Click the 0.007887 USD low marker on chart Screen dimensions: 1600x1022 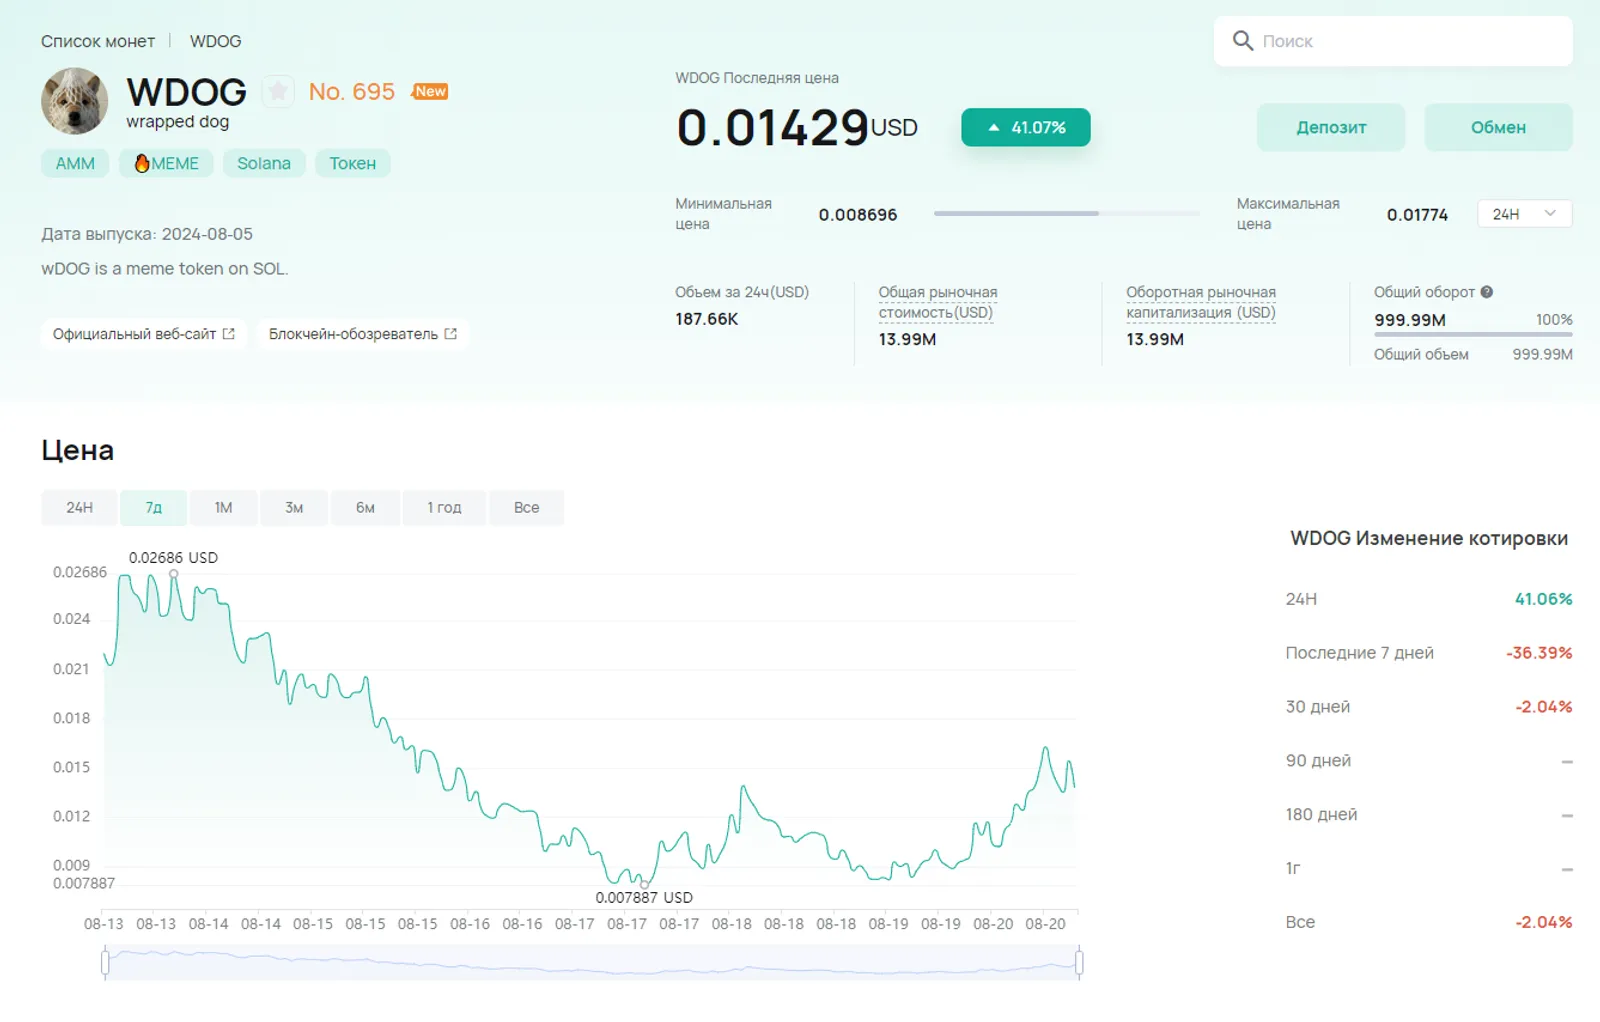point(644,884)
